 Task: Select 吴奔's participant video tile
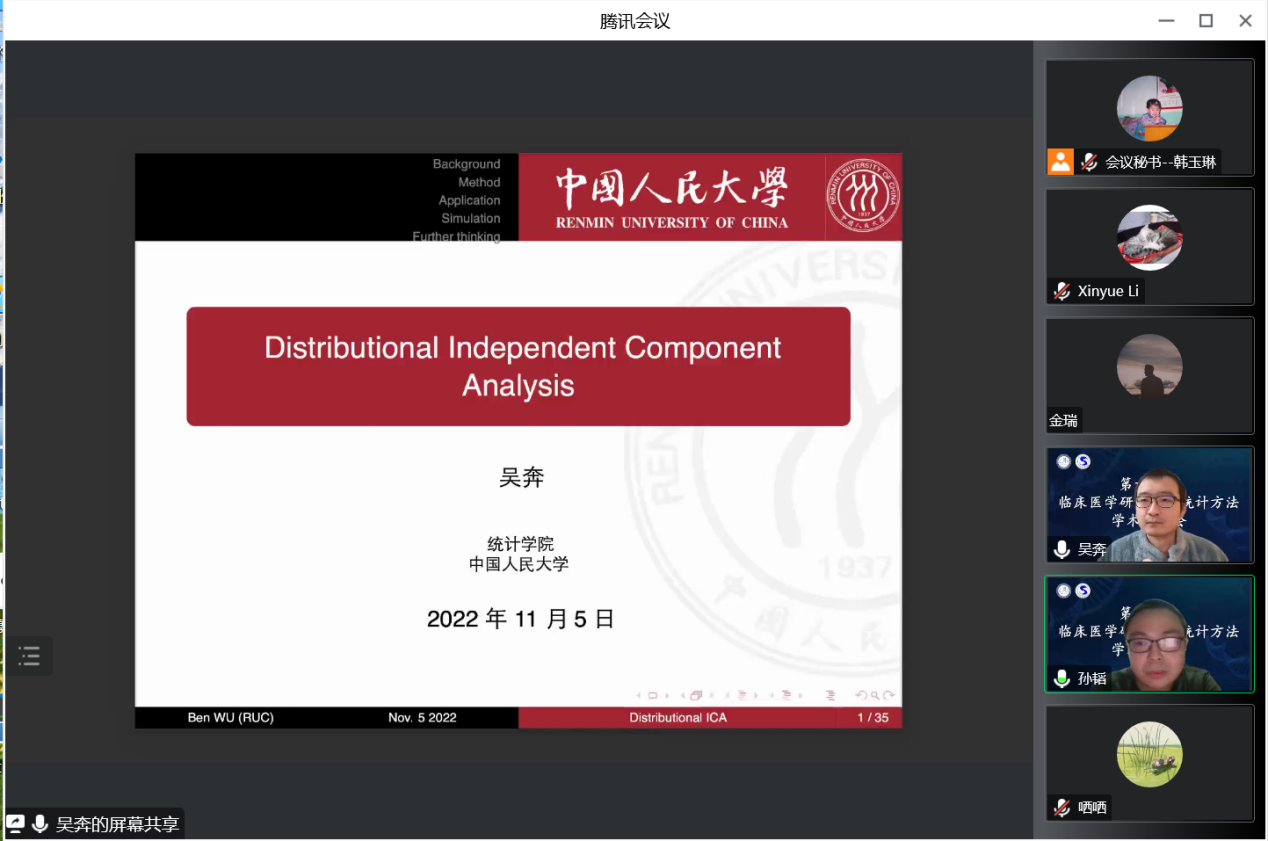click(1149, 504)
